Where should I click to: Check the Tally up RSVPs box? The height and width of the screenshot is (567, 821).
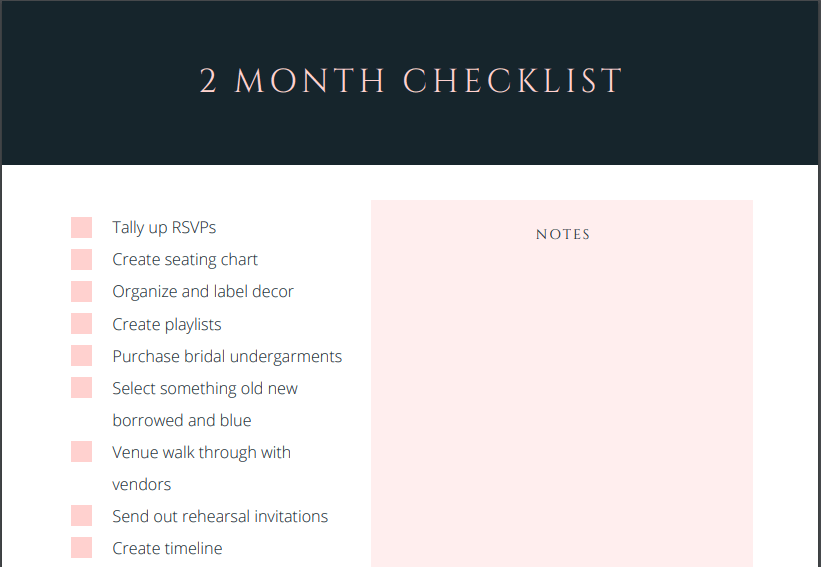81,228
